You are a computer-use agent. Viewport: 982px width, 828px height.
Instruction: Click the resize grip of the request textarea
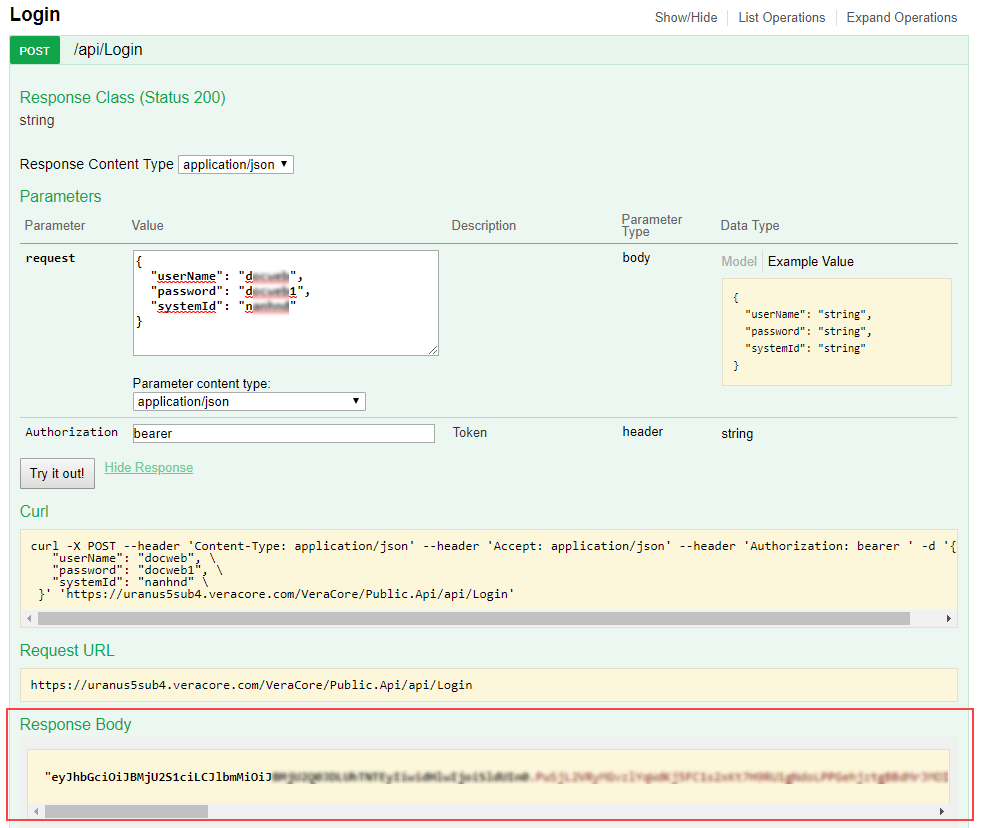433,350
